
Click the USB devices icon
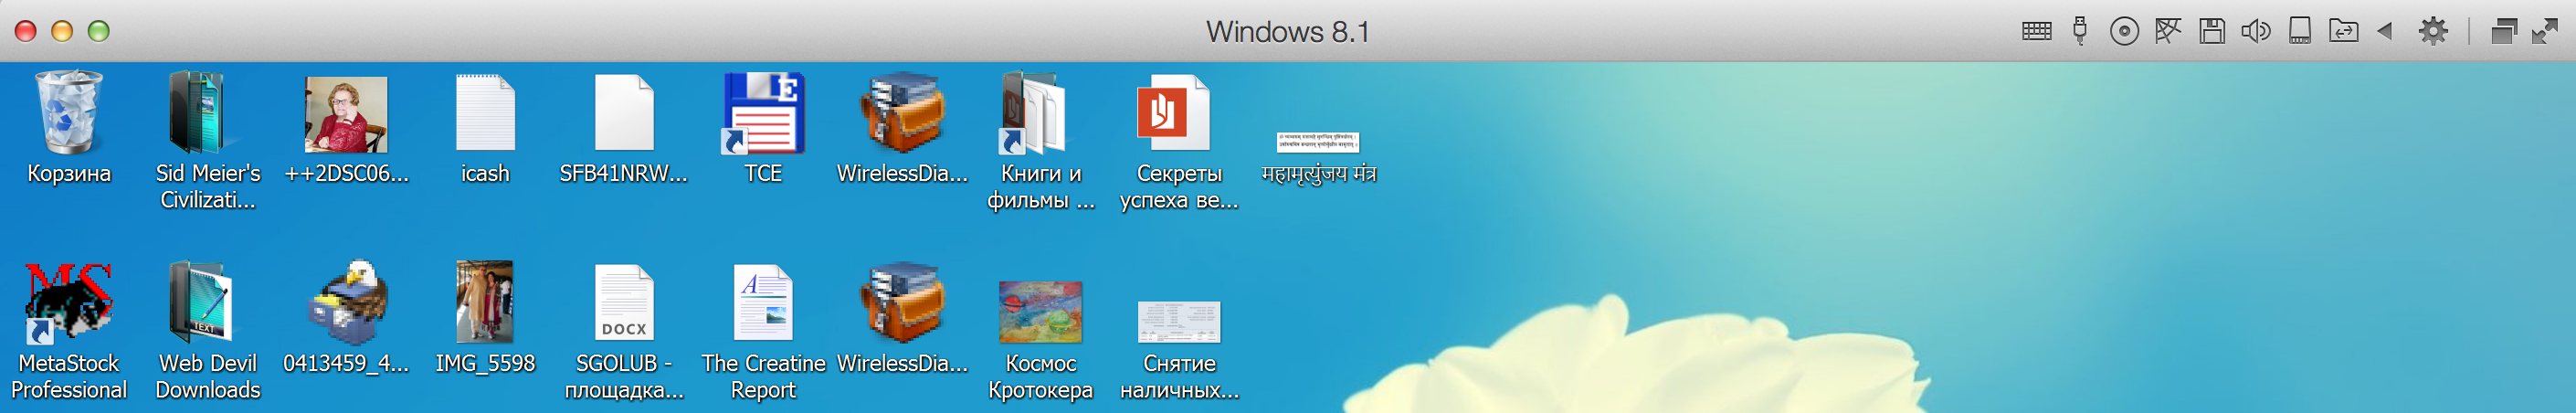2080,31
